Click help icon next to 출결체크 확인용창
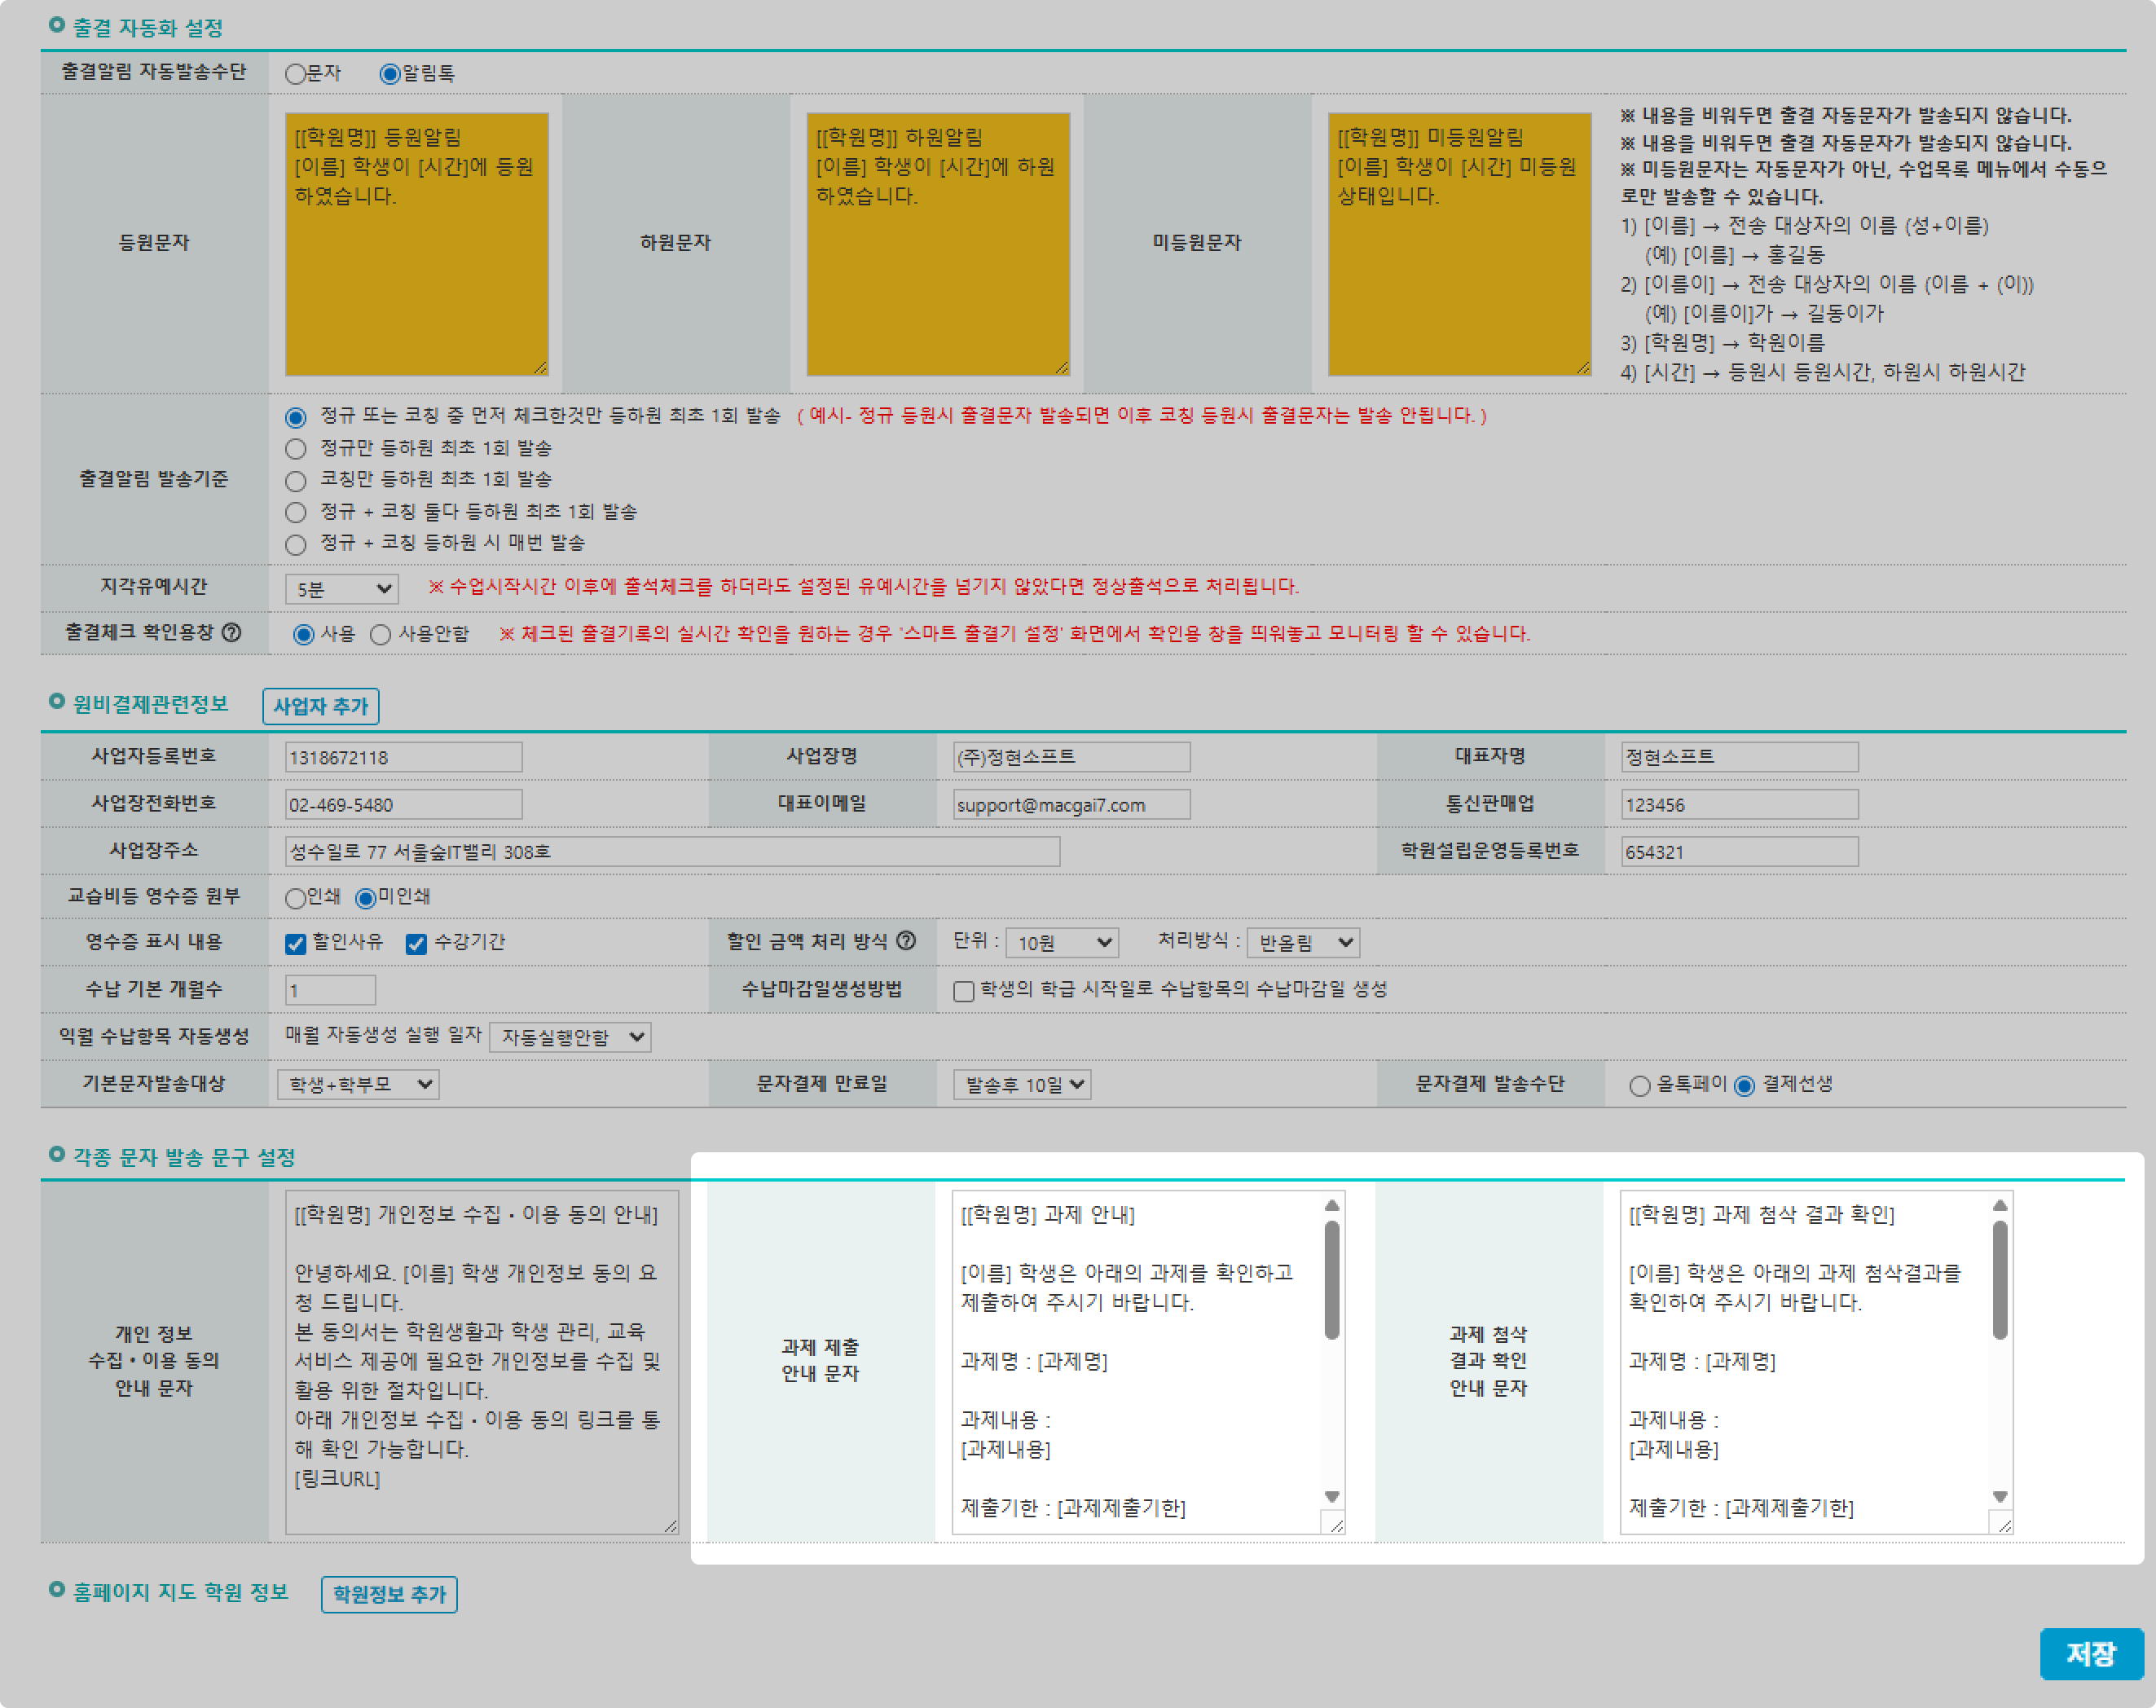The image size is (2156, 1708). (231, 632)
